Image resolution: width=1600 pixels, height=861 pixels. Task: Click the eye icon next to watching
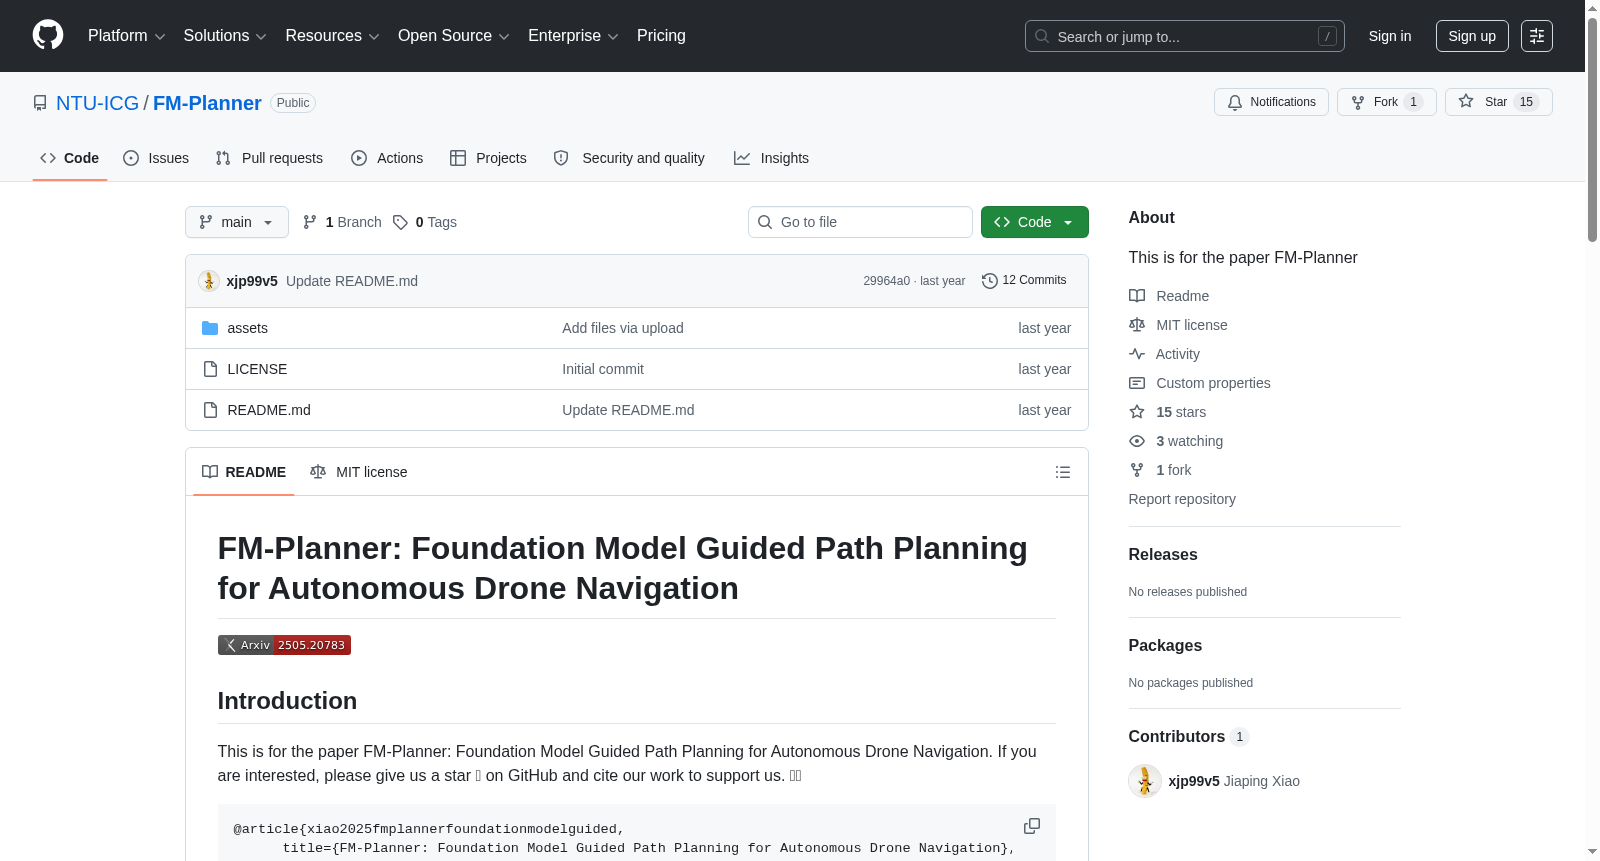[1137, 441]
